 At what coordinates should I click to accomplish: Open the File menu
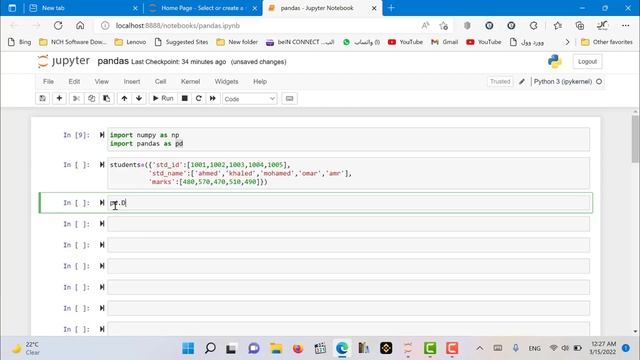(x=48, y=81)
